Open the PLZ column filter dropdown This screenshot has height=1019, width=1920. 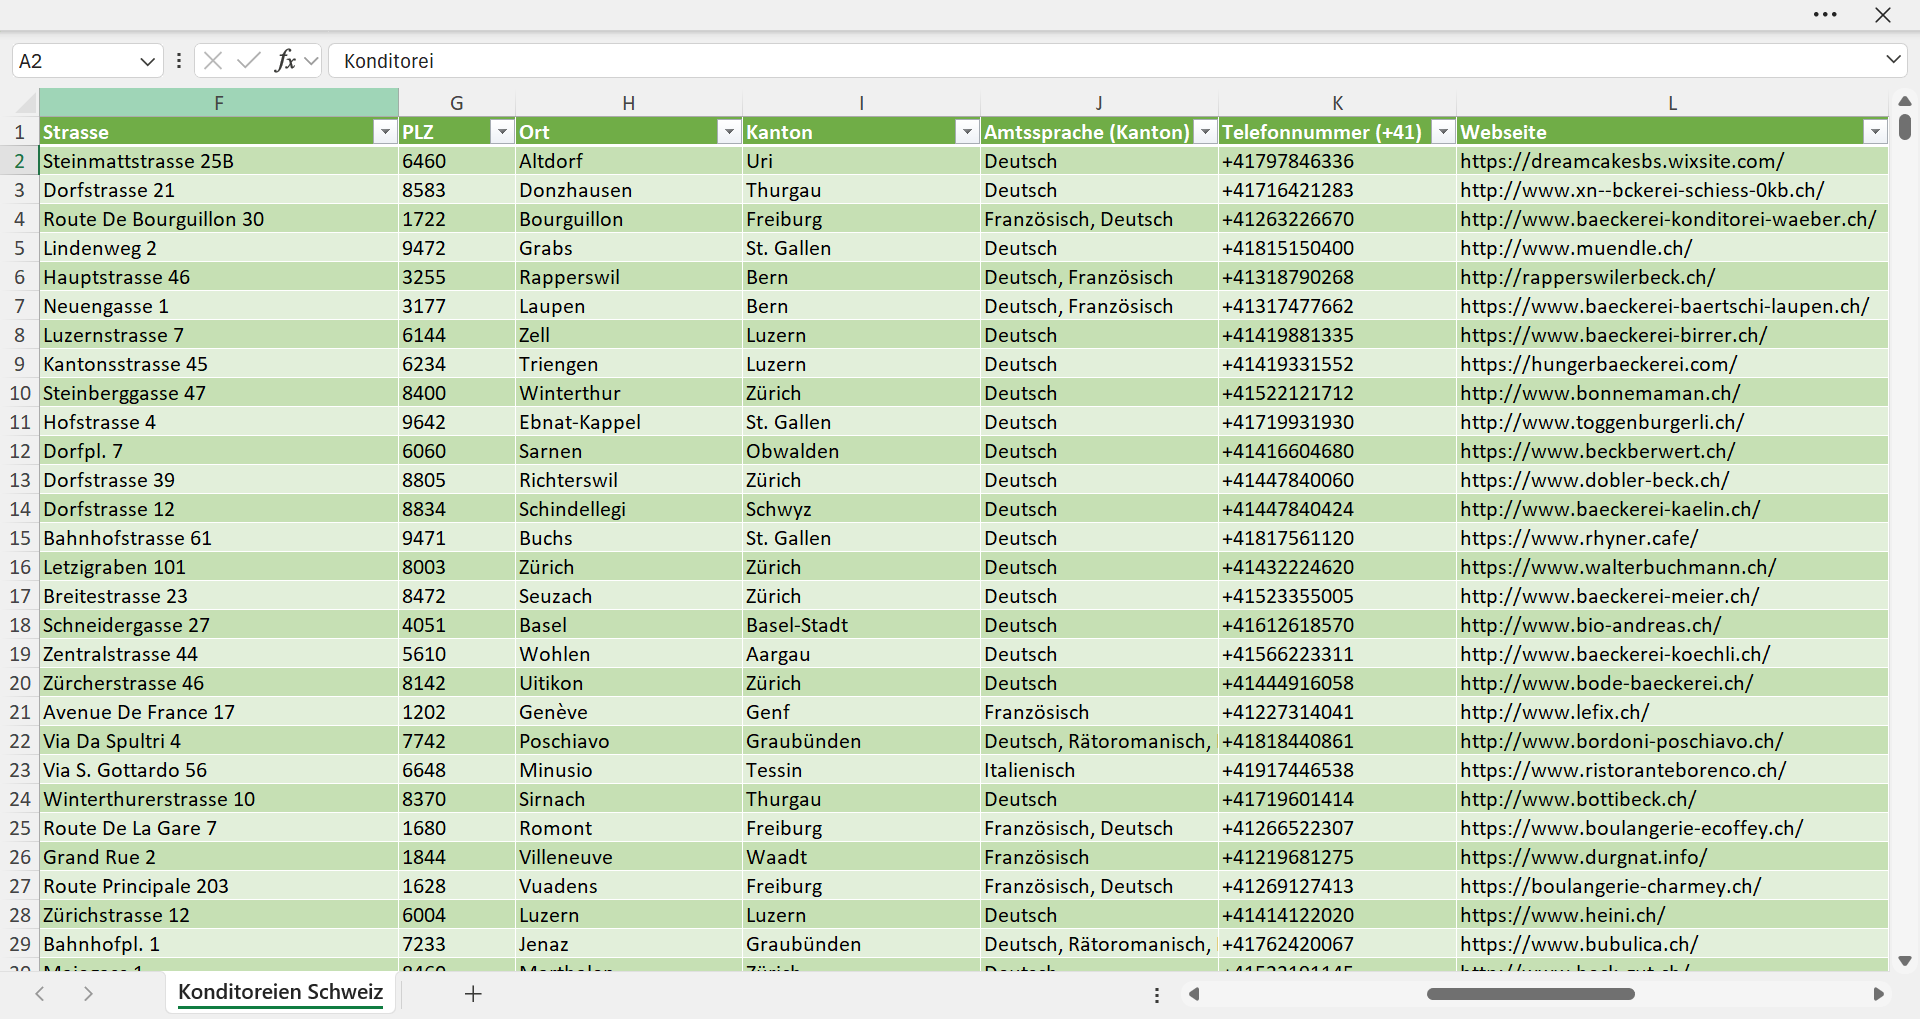coord(501,132)
